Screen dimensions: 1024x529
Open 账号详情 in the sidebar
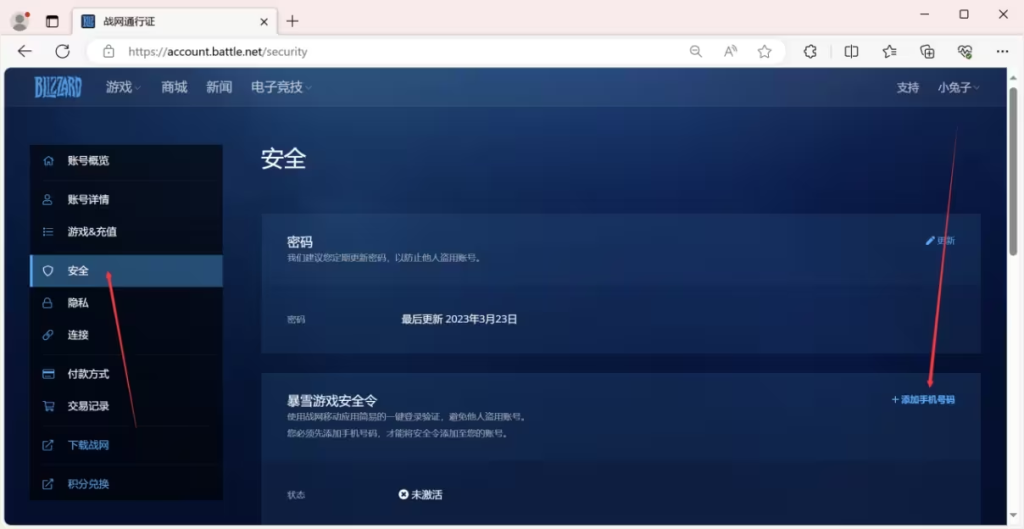tap(126, 200)
